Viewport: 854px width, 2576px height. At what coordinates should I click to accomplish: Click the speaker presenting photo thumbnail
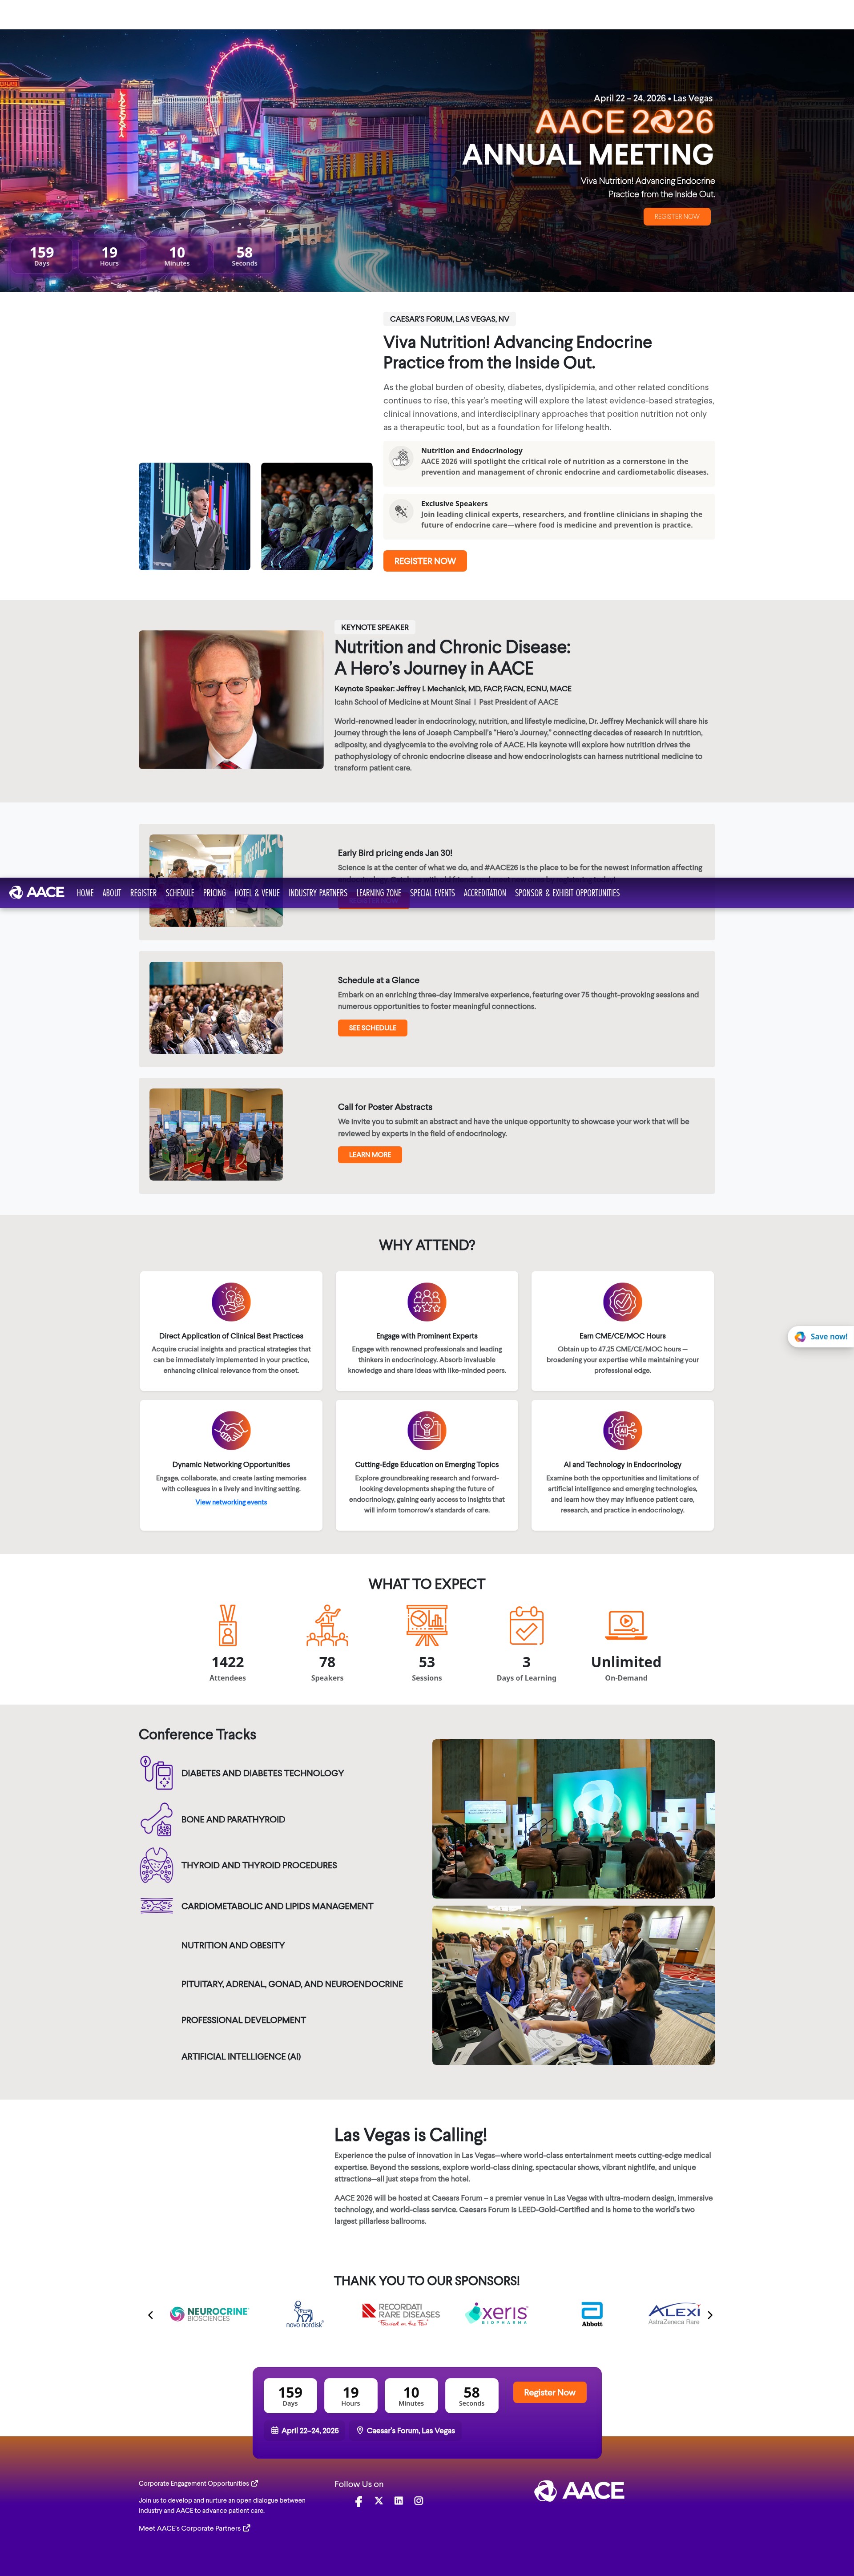[194, 516]
